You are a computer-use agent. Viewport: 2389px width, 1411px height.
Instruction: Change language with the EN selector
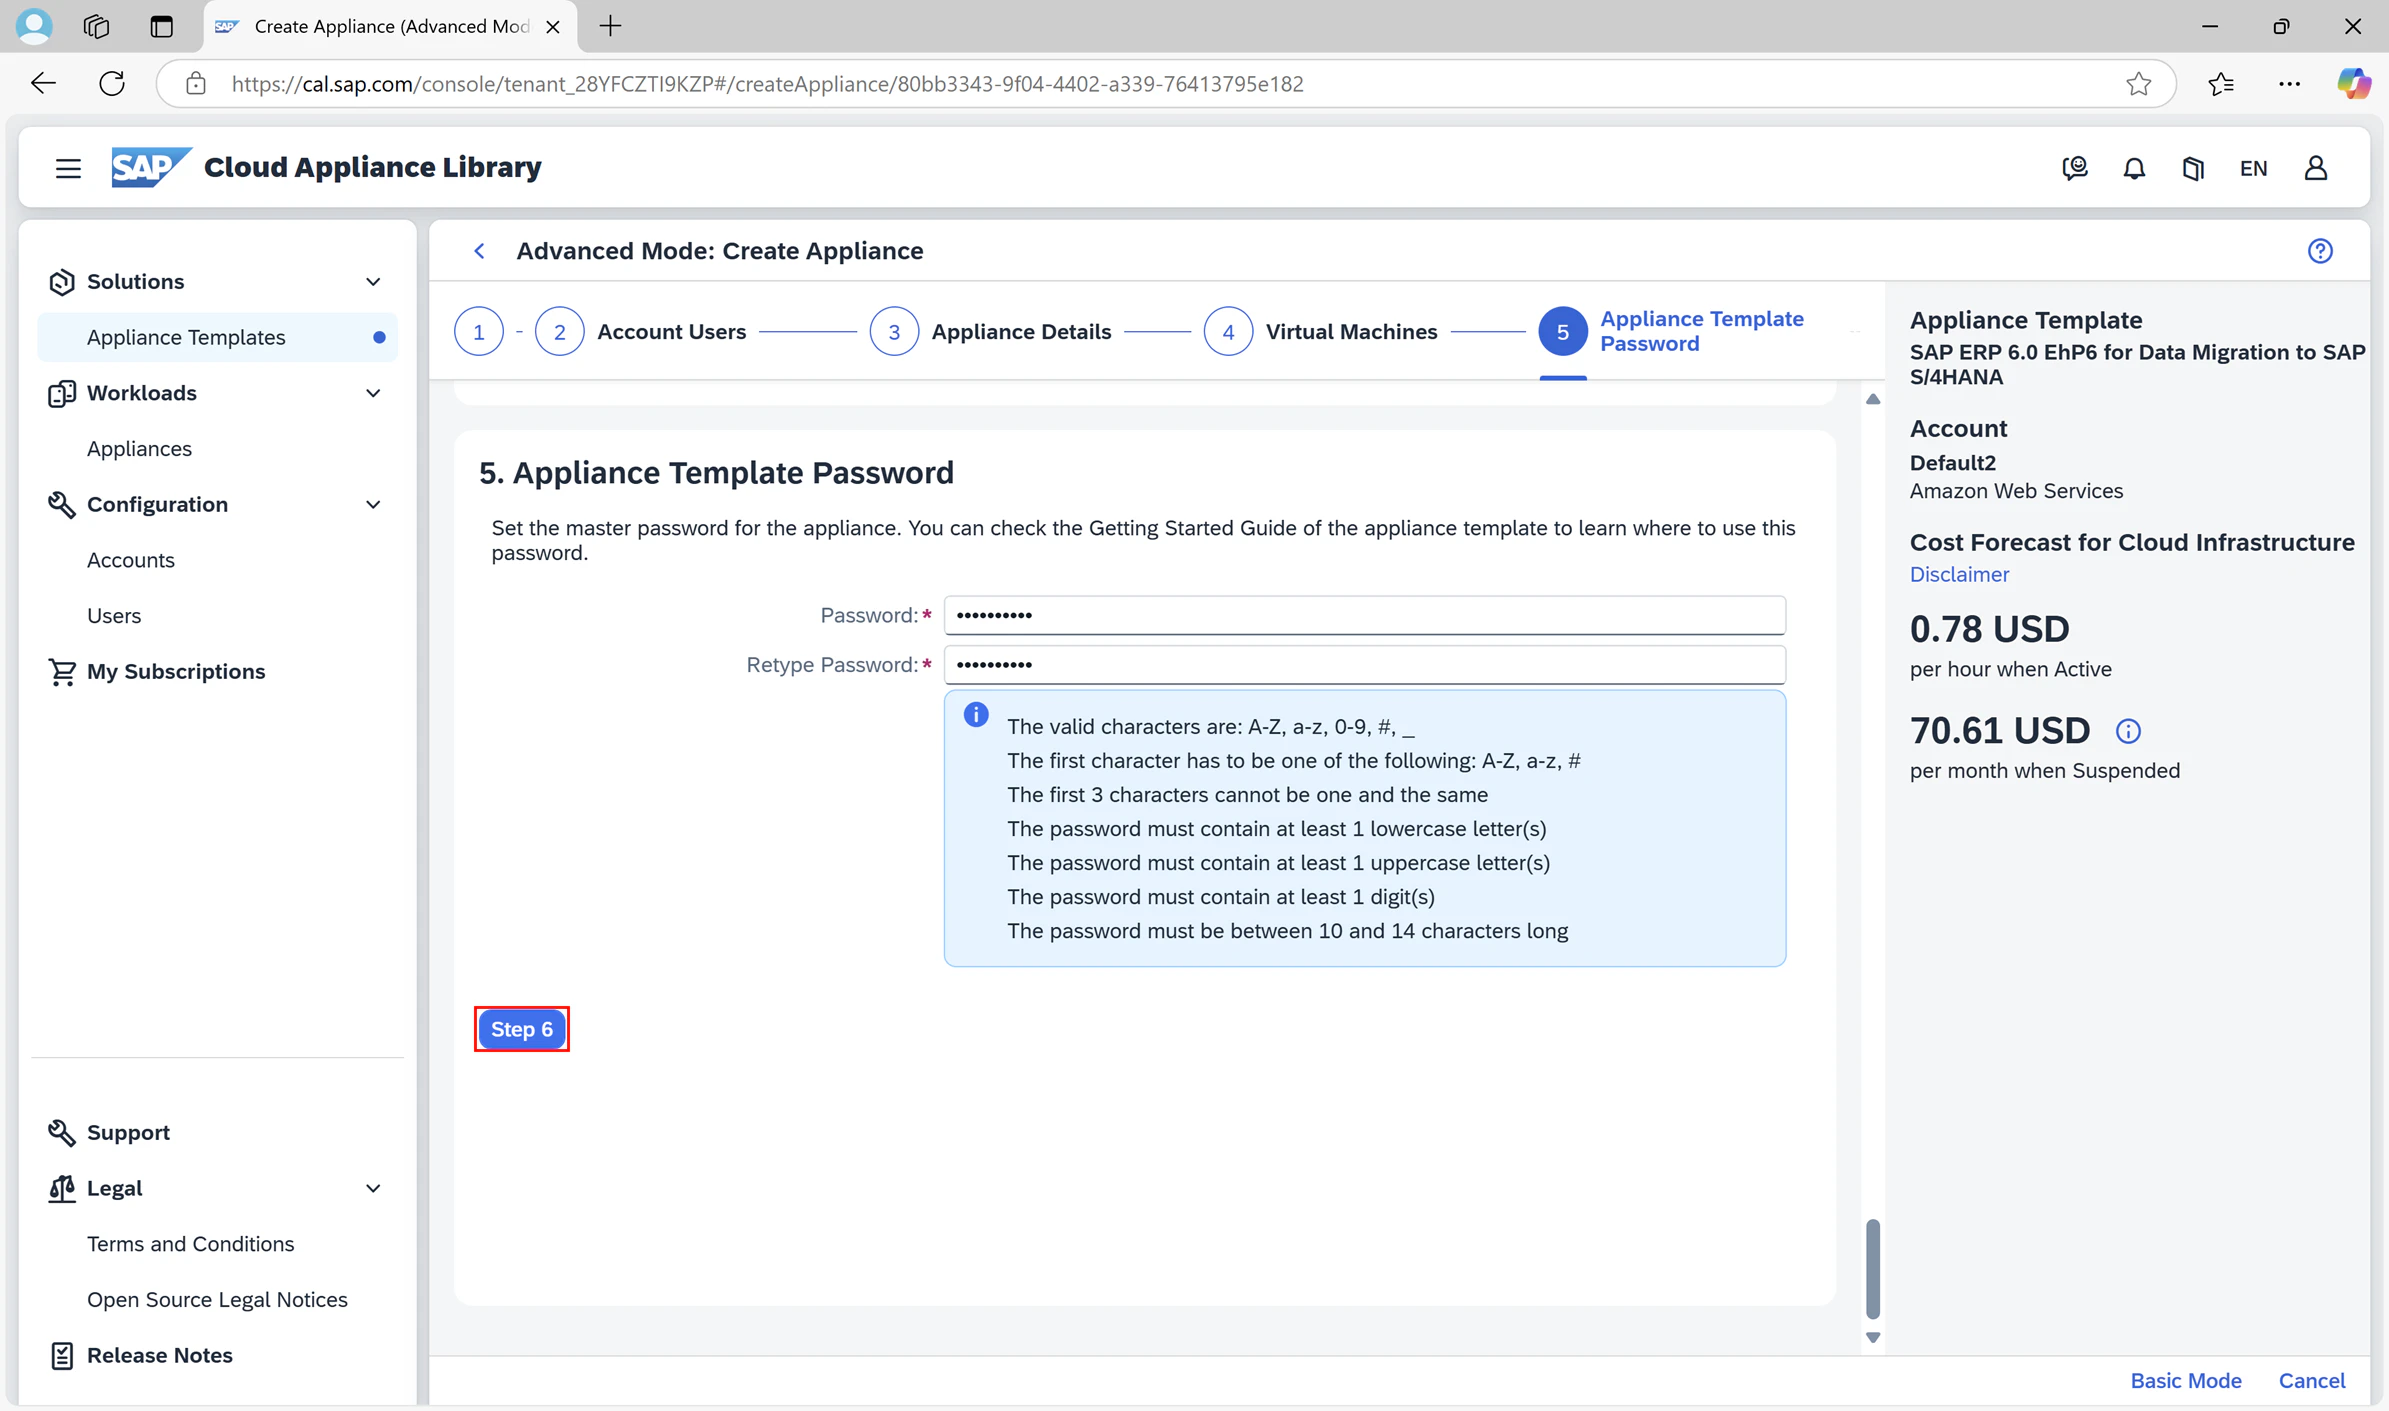click(x=2253, y=168)
